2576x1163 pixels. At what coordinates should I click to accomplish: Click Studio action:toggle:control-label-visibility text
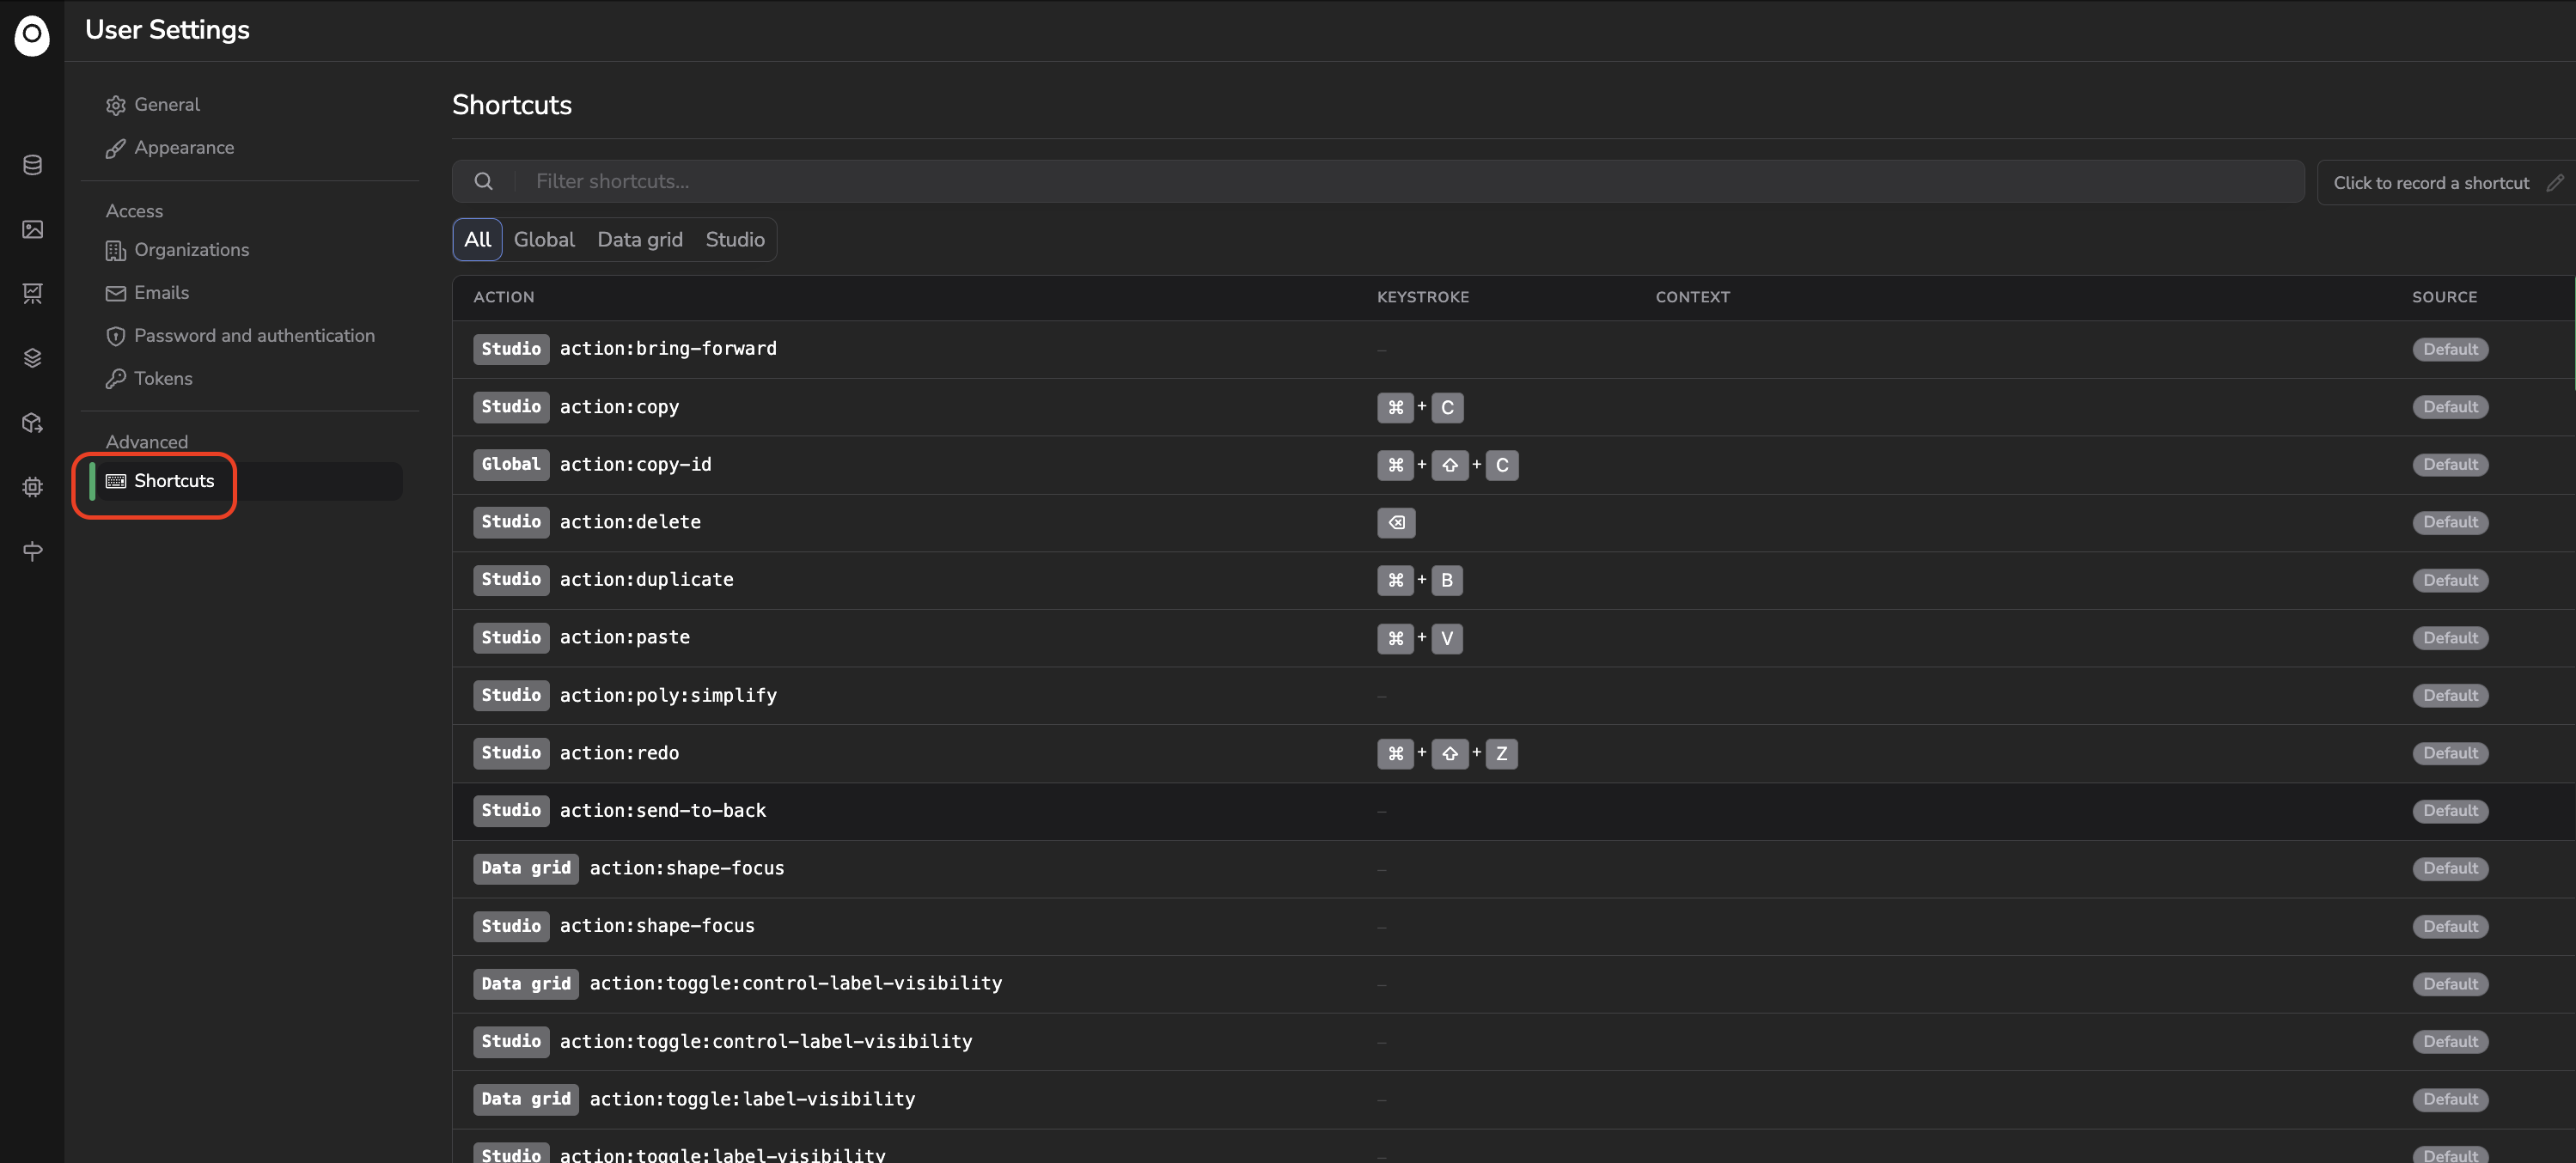(x=766, y=1041)
